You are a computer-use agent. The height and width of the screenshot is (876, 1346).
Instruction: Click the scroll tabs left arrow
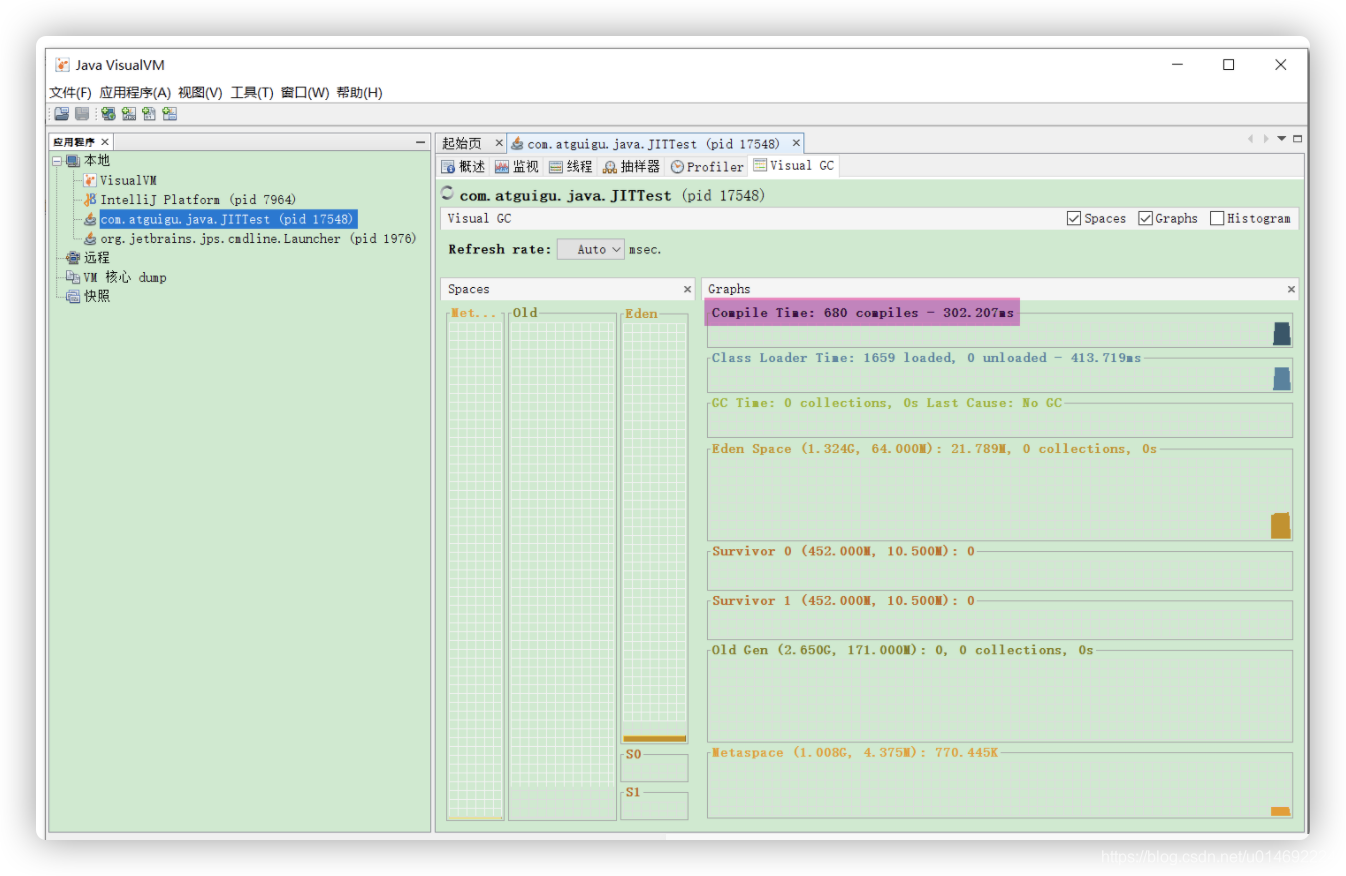[x=1250, y=139]
